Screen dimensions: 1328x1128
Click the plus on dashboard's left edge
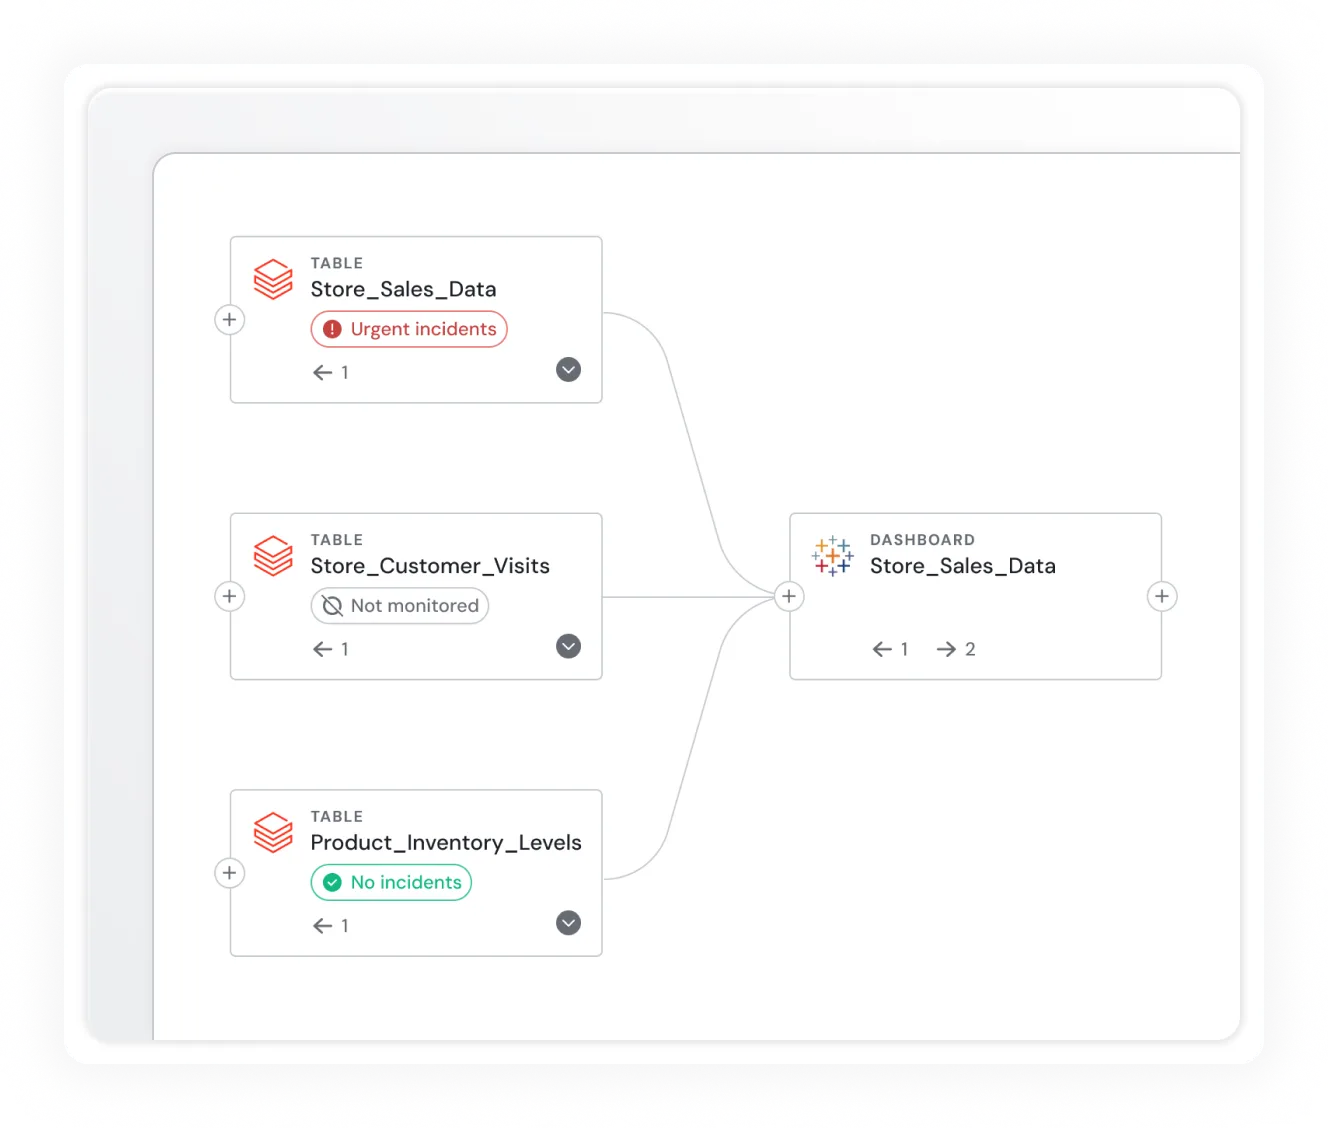tap(789, 597)
